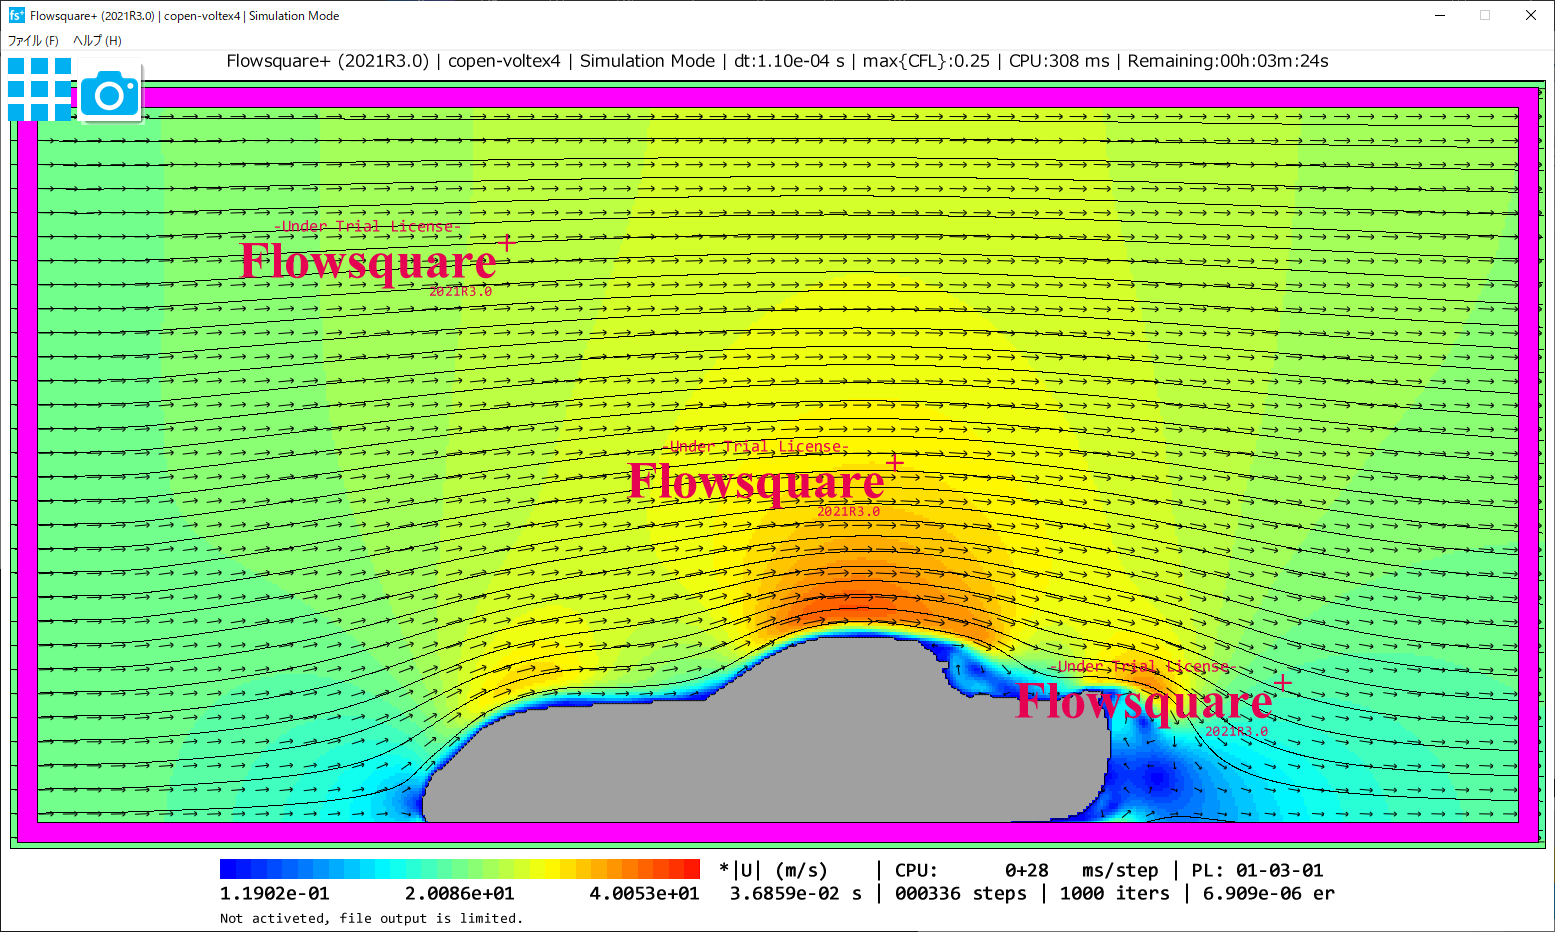
Task: Click the maximum value '4.0053e+01'
Action: click(644, 894)
